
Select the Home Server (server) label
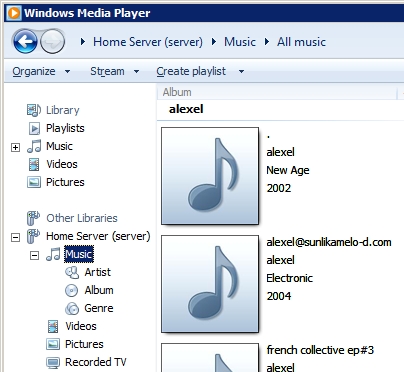[x=98, y=236]
